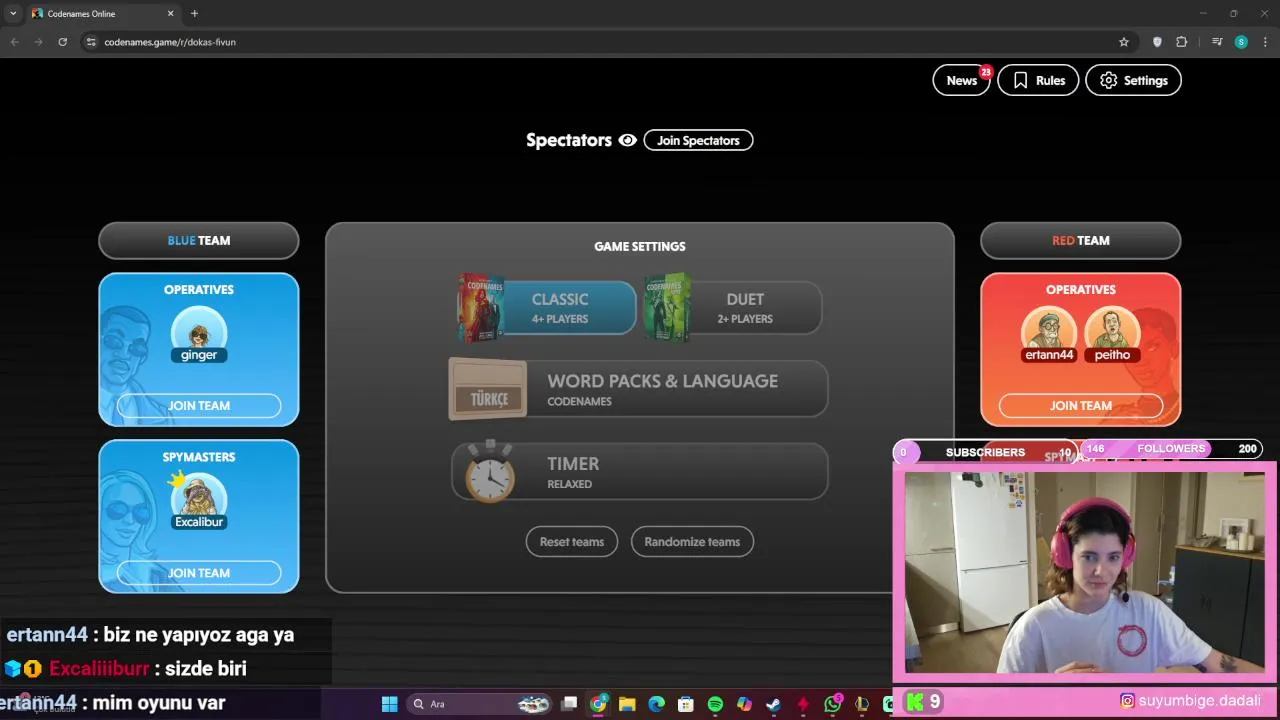
Task: Open Copilot from the taskbar
Action: [744, 704]
